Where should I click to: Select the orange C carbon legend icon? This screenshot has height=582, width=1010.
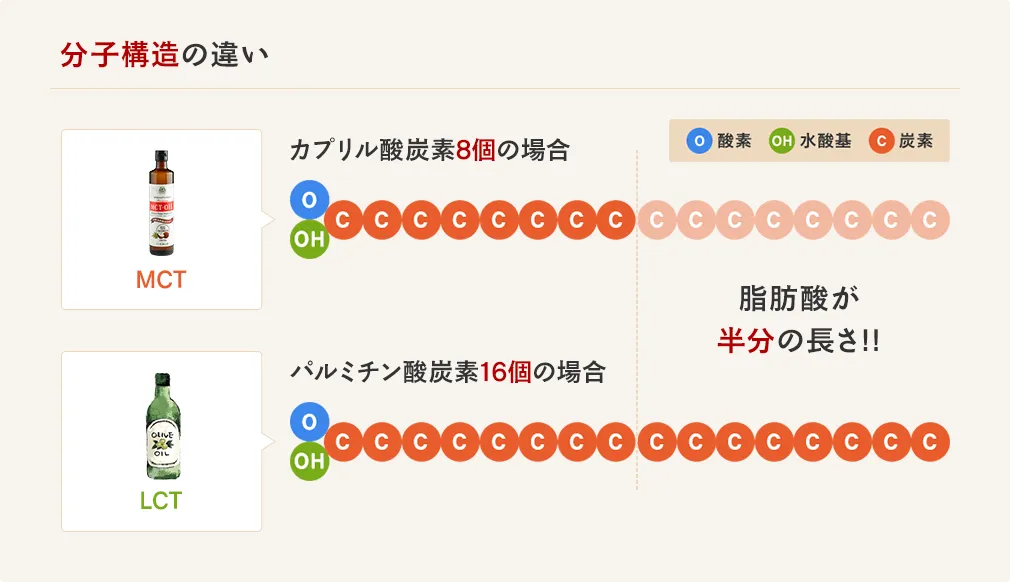tap(881, 141)
